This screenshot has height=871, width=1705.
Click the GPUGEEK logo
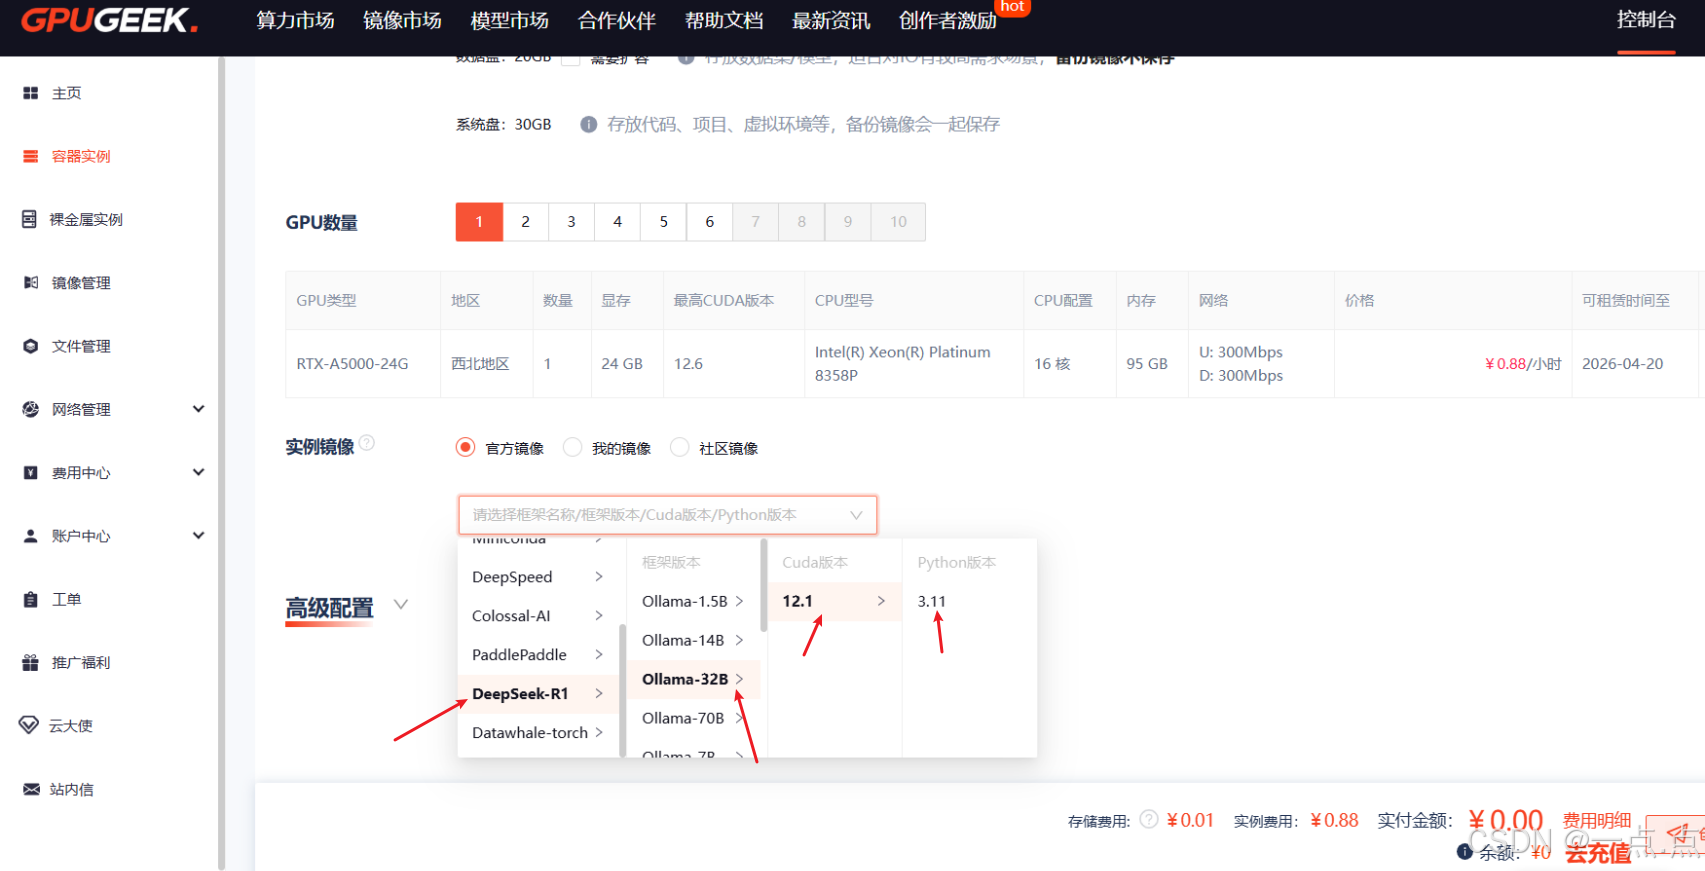coord(109,20)
